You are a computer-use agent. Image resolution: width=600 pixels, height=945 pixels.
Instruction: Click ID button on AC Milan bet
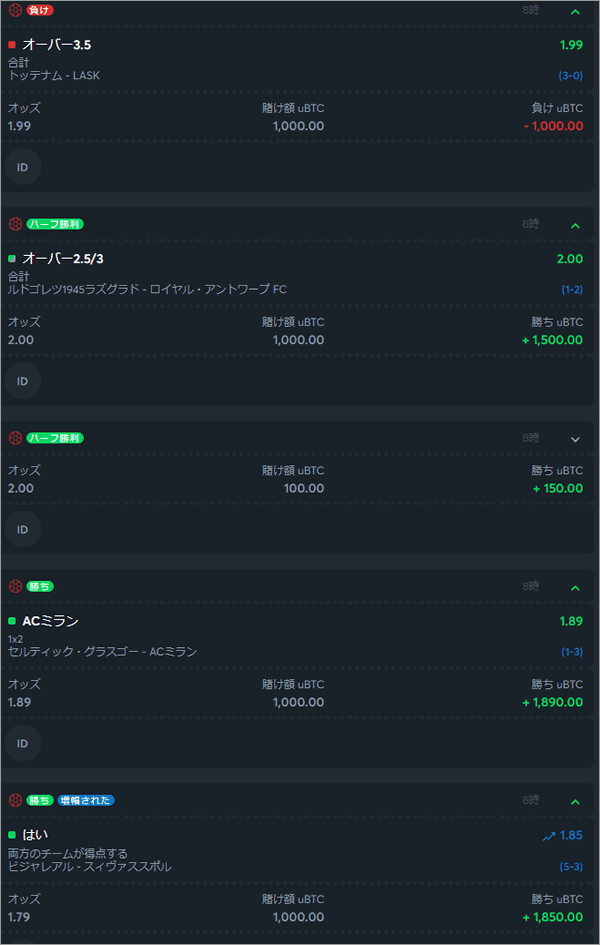(x=22, y=743)
